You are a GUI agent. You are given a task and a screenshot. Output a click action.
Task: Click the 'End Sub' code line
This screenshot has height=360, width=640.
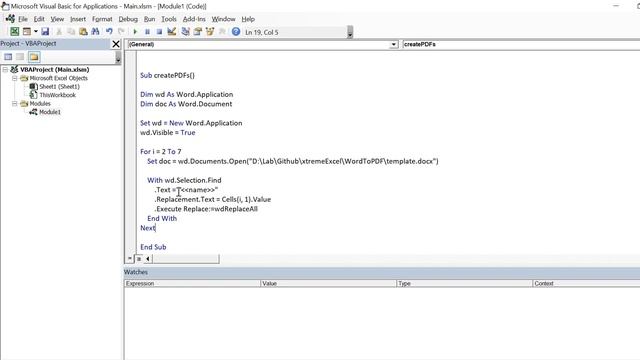(x=153, y=247)
